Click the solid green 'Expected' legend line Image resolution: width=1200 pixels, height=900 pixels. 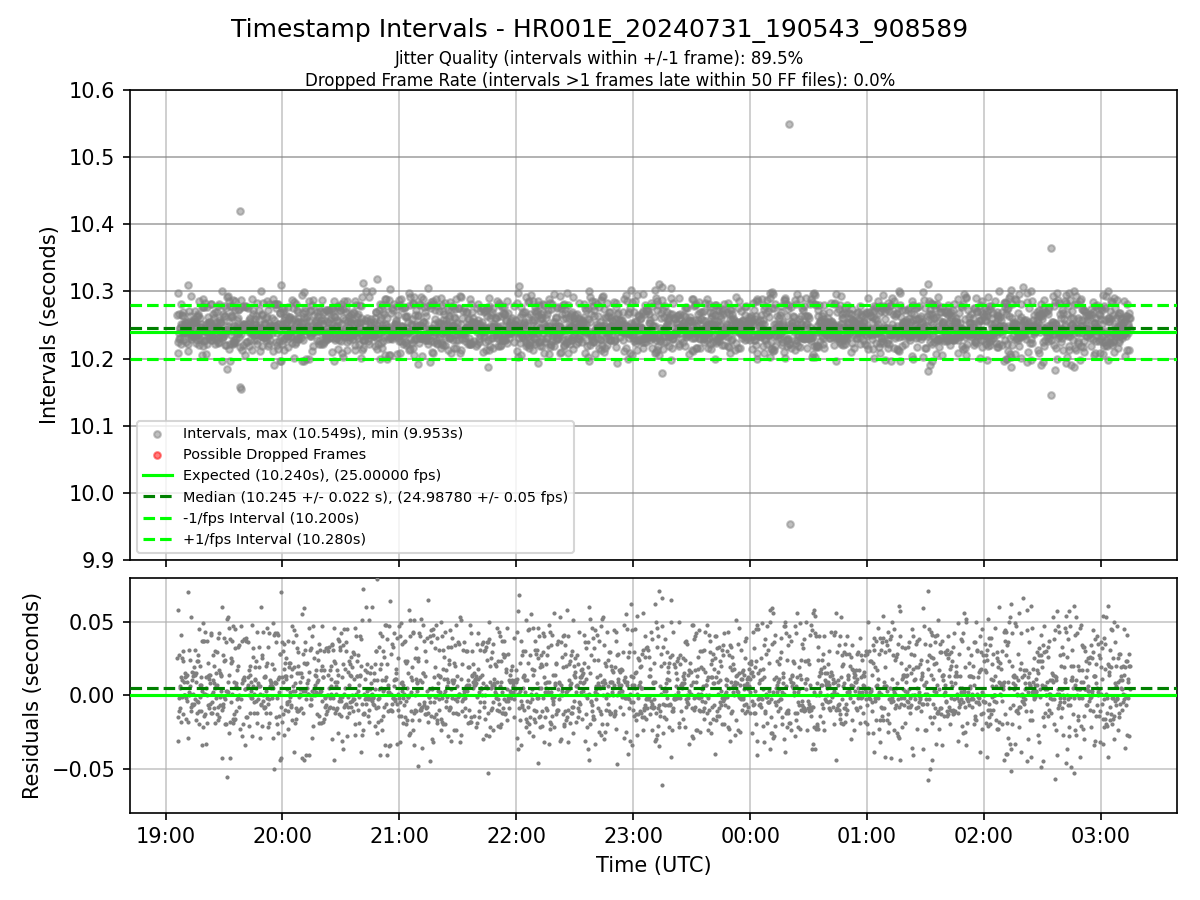[157, 475]
